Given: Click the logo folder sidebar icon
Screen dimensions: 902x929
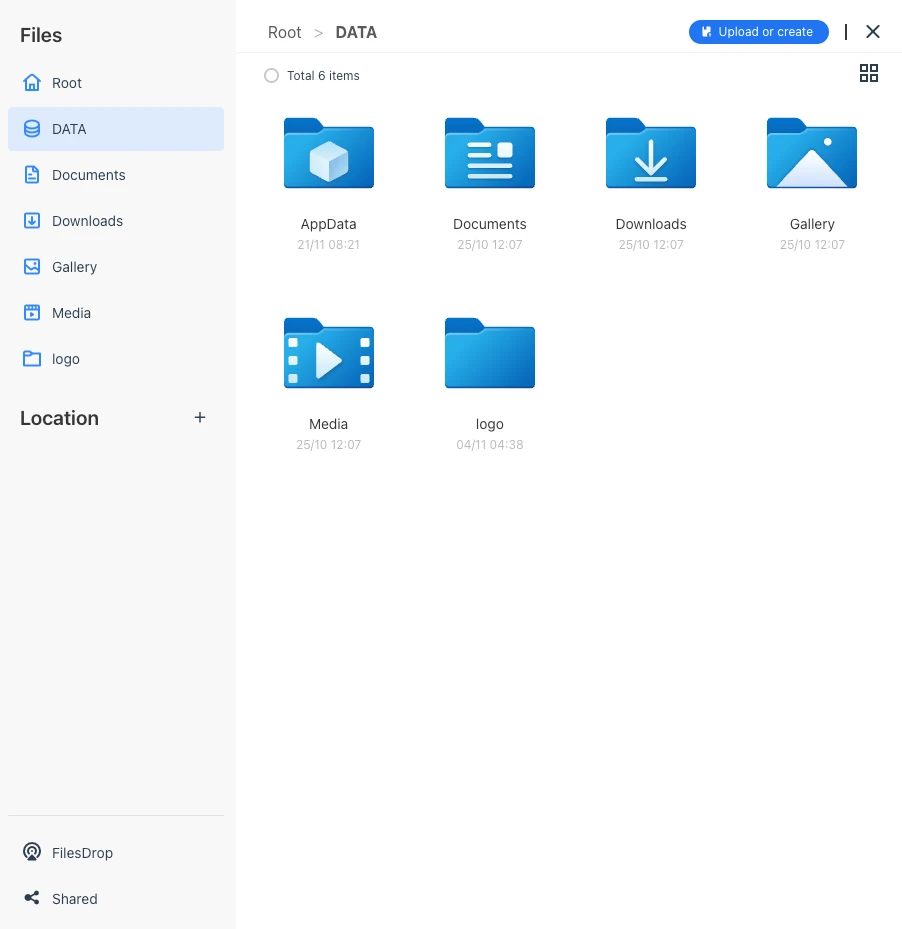Looking at the screenshot, I should [32, 359].
